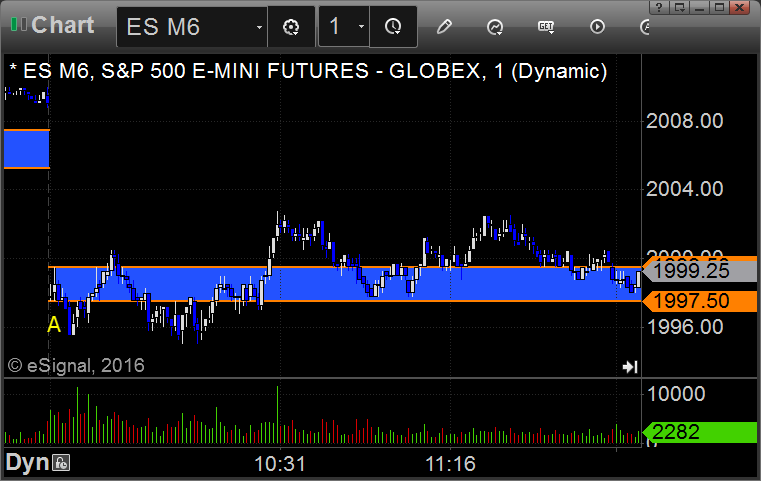Click the 2004.00 price axis label
The image size is (761, 481).
pyautogui.click(x=684, y=189)
